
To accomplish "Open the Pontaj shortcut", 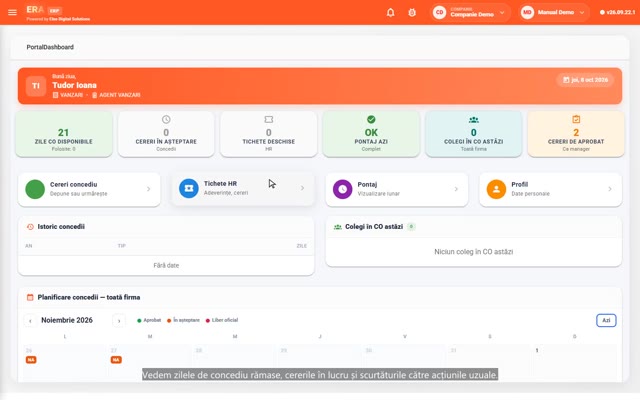I will [x=397, y=189].
